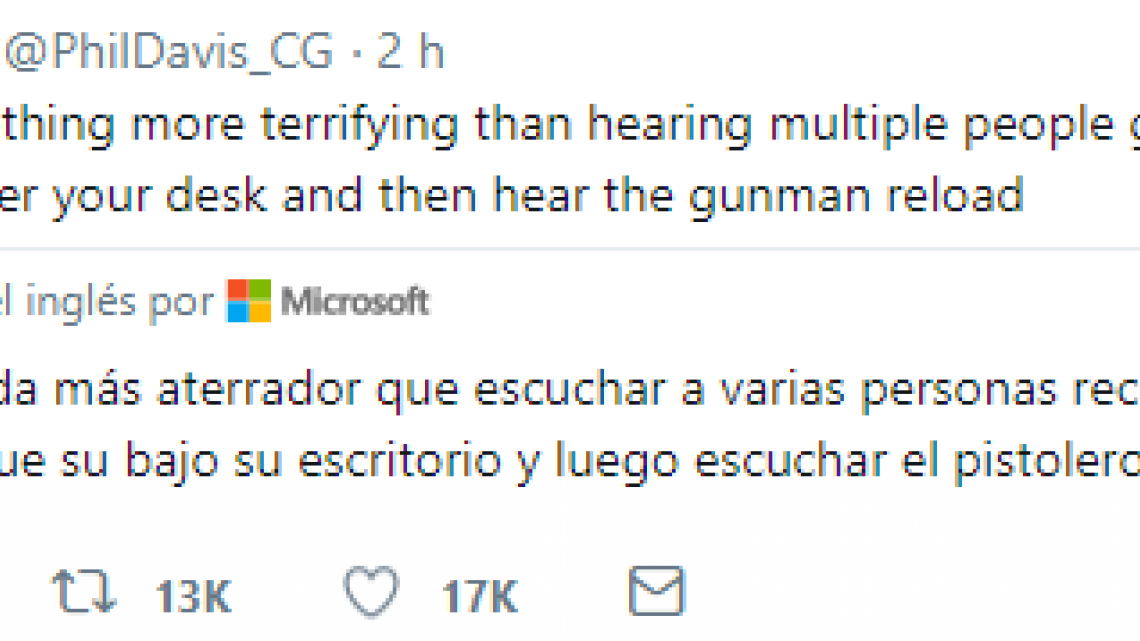Click the Microsoft logo next to the translation
1140x641 pixels.
pos(247,301)
